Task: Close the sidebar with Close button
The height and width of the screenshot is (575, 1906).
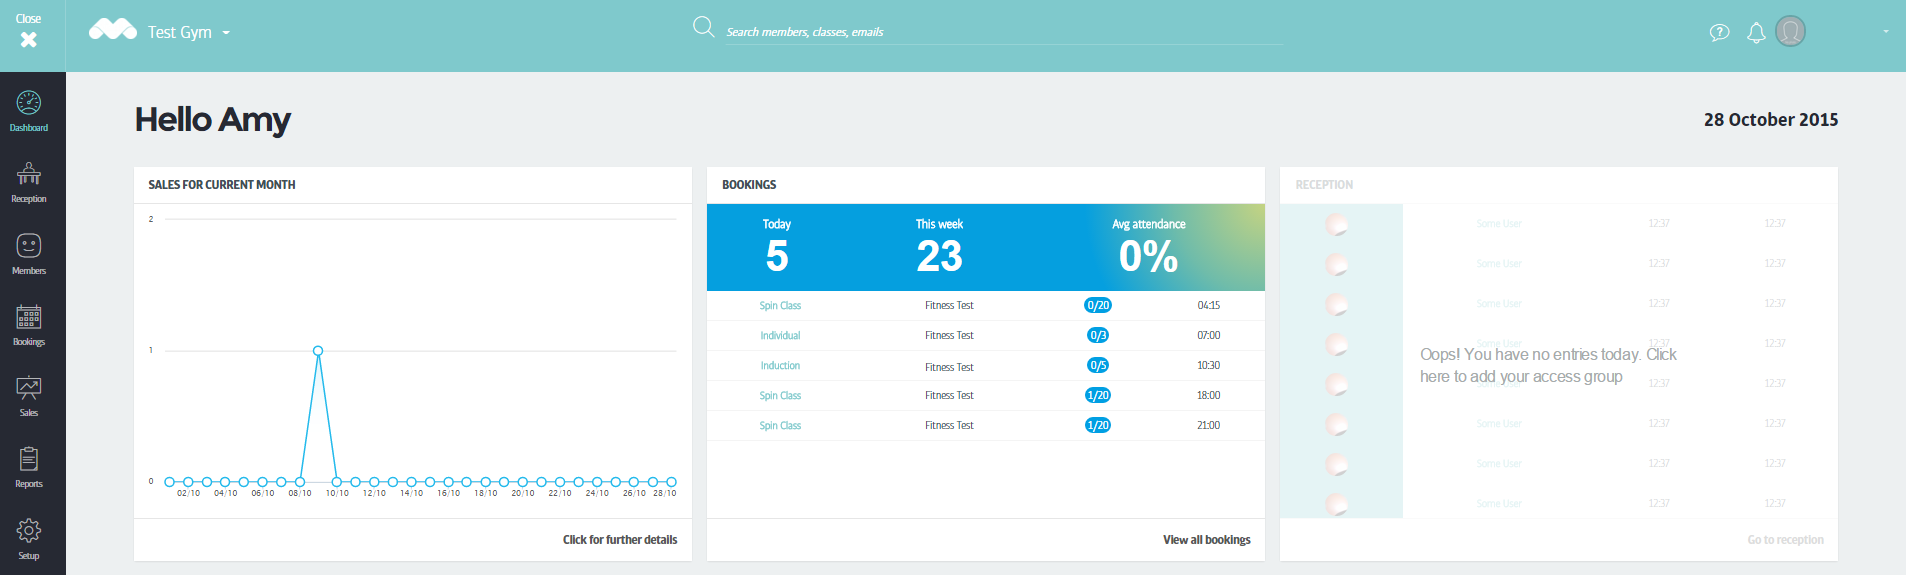Action: point(29,32)
